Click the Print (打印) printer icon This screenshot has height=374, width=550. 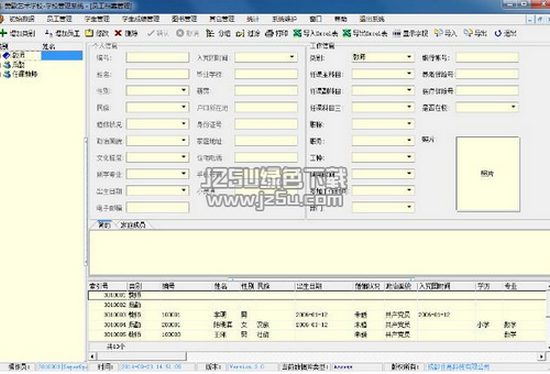[x=269, y=33]
